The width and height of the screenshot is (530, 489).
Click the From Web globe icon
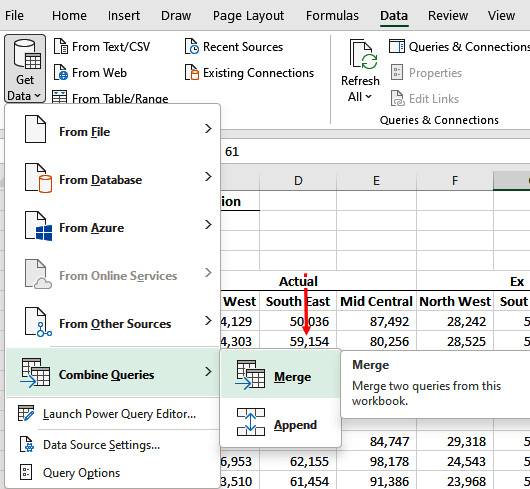[61, 72]
